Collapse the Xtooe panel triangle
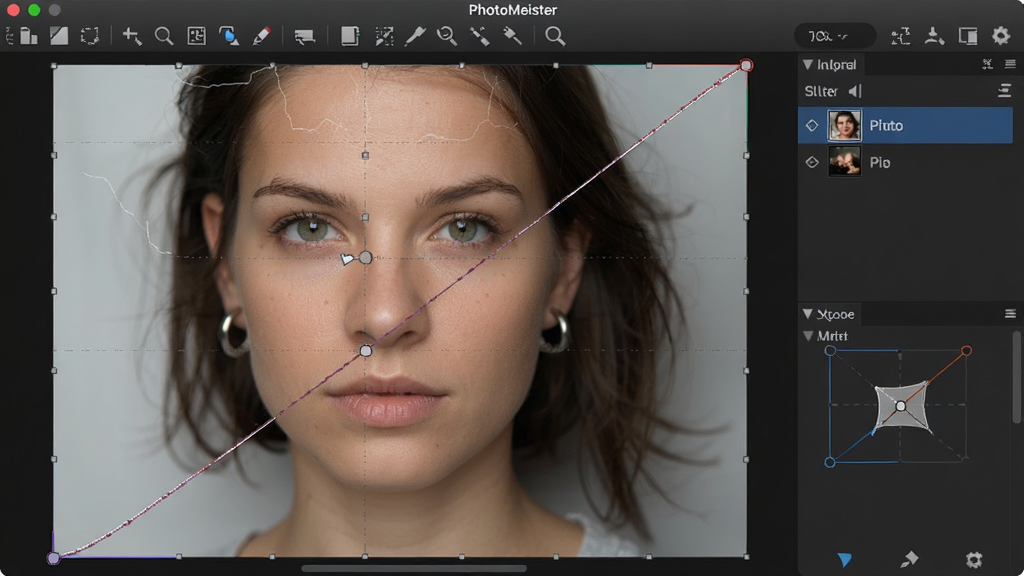The width and height of the screenshot is (1024, 576). point(808,314)
